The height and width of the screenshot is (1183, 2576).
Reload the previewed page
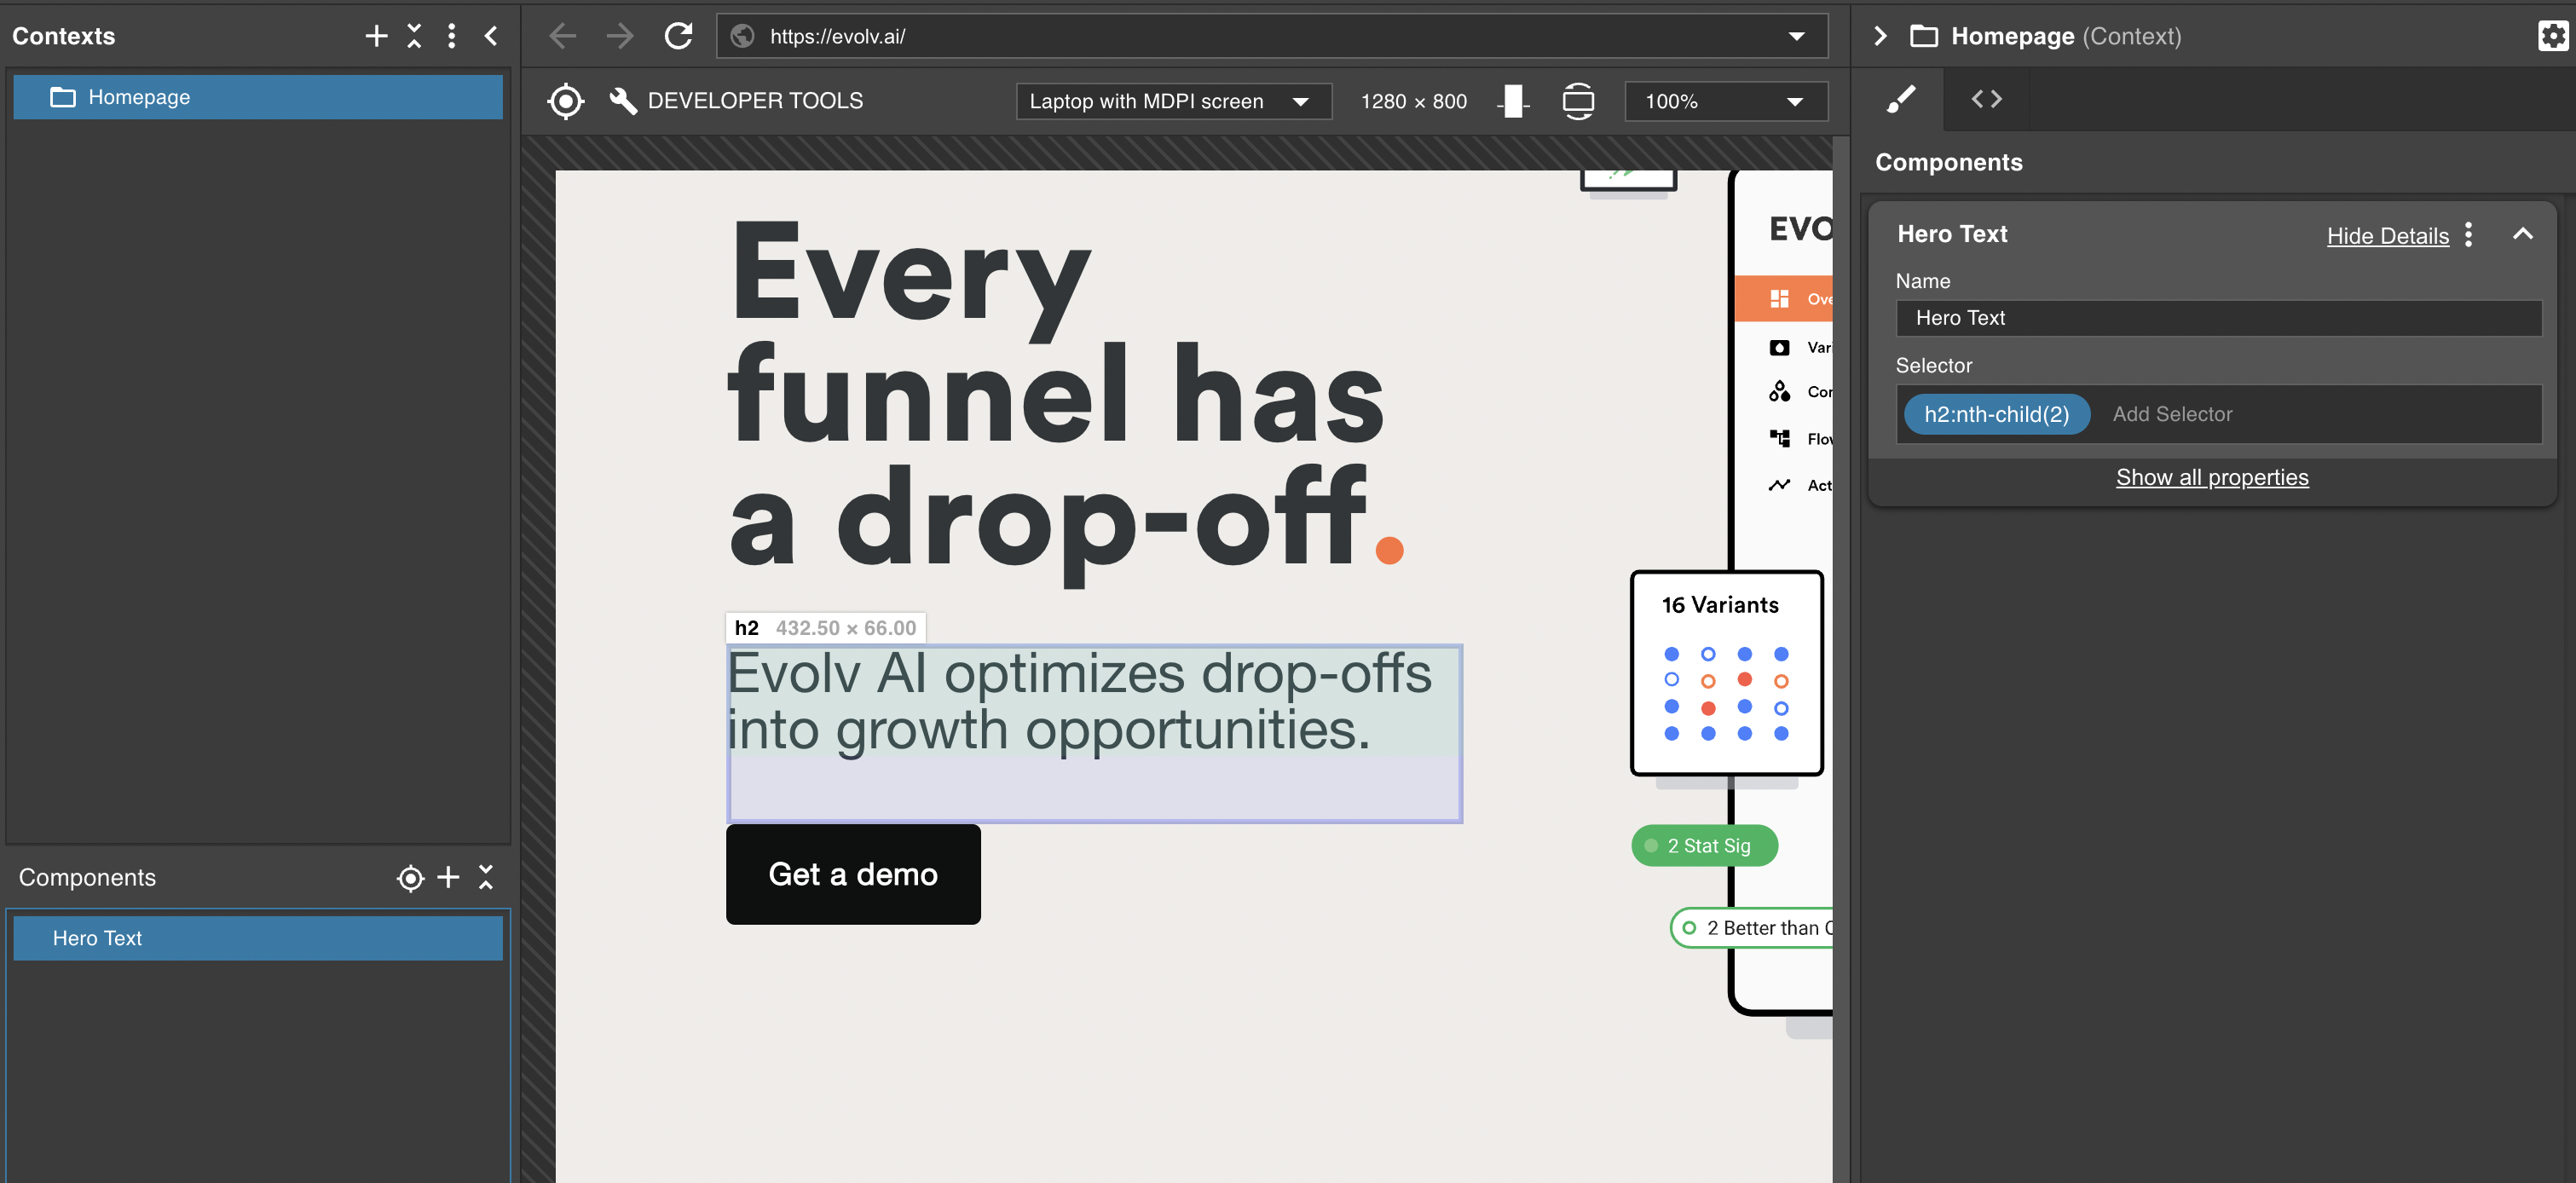point(679,36)
